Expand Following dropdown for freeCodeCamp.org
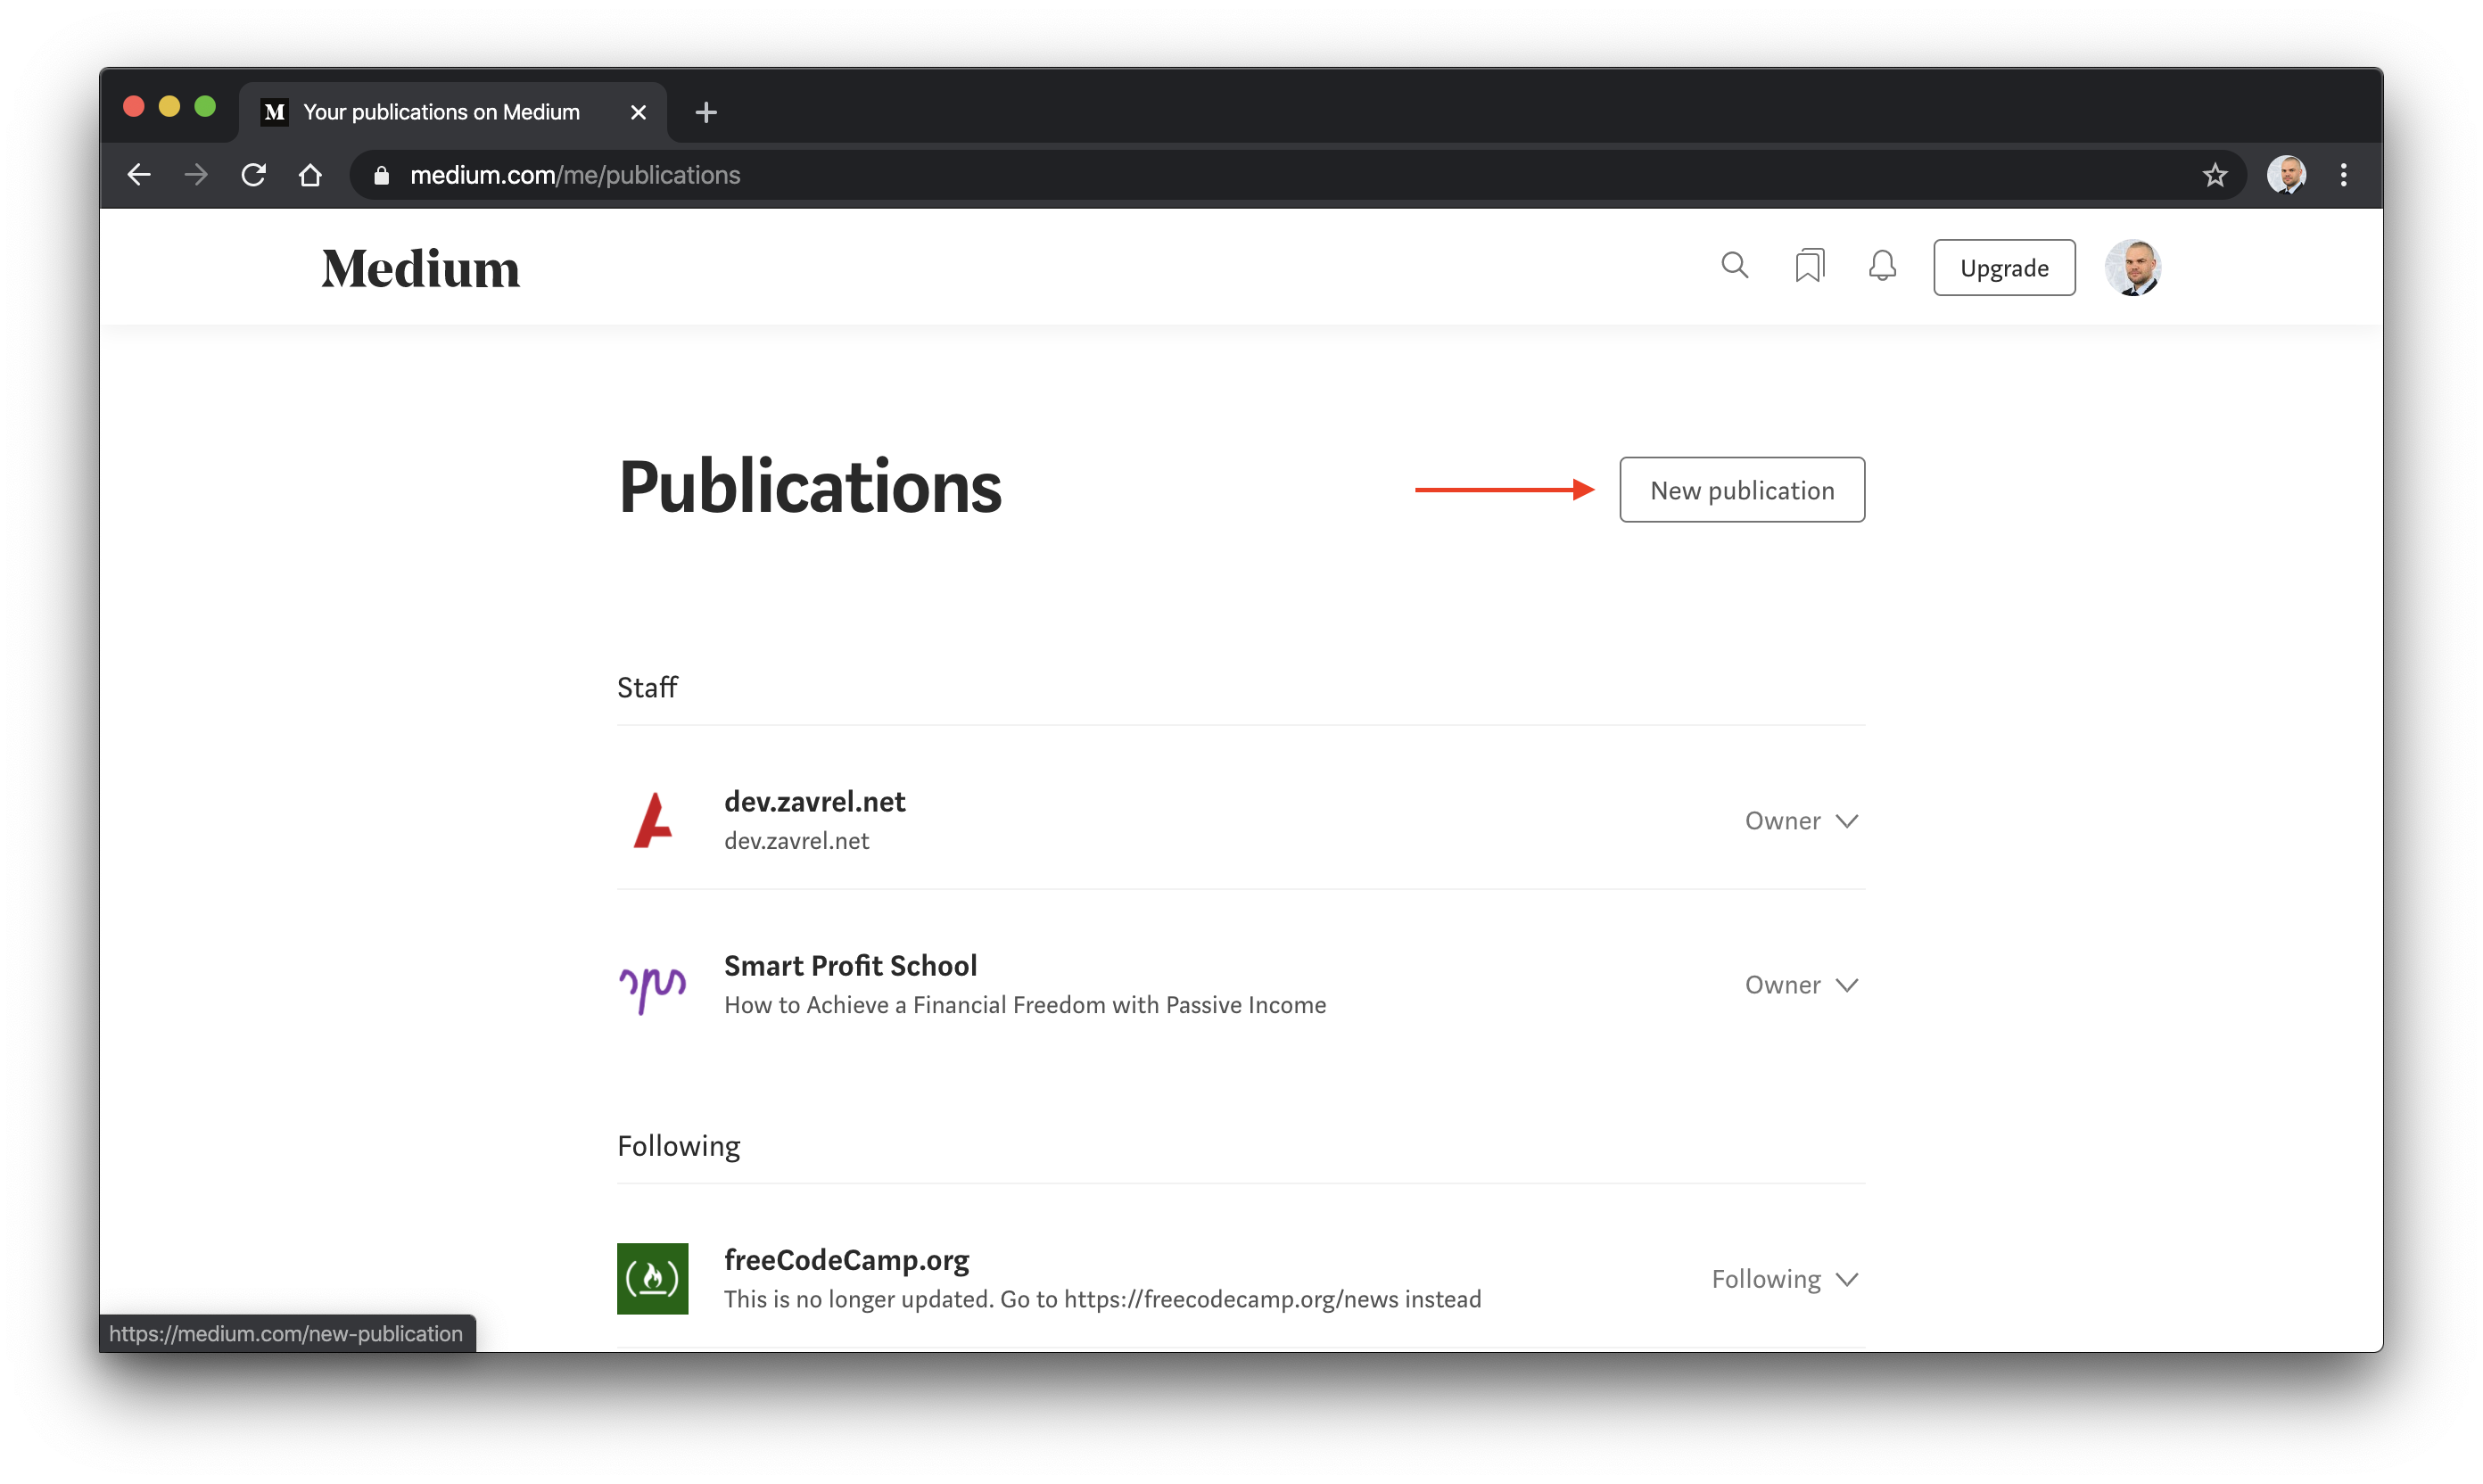2483x1484 pixels. pos(1785,1278)
